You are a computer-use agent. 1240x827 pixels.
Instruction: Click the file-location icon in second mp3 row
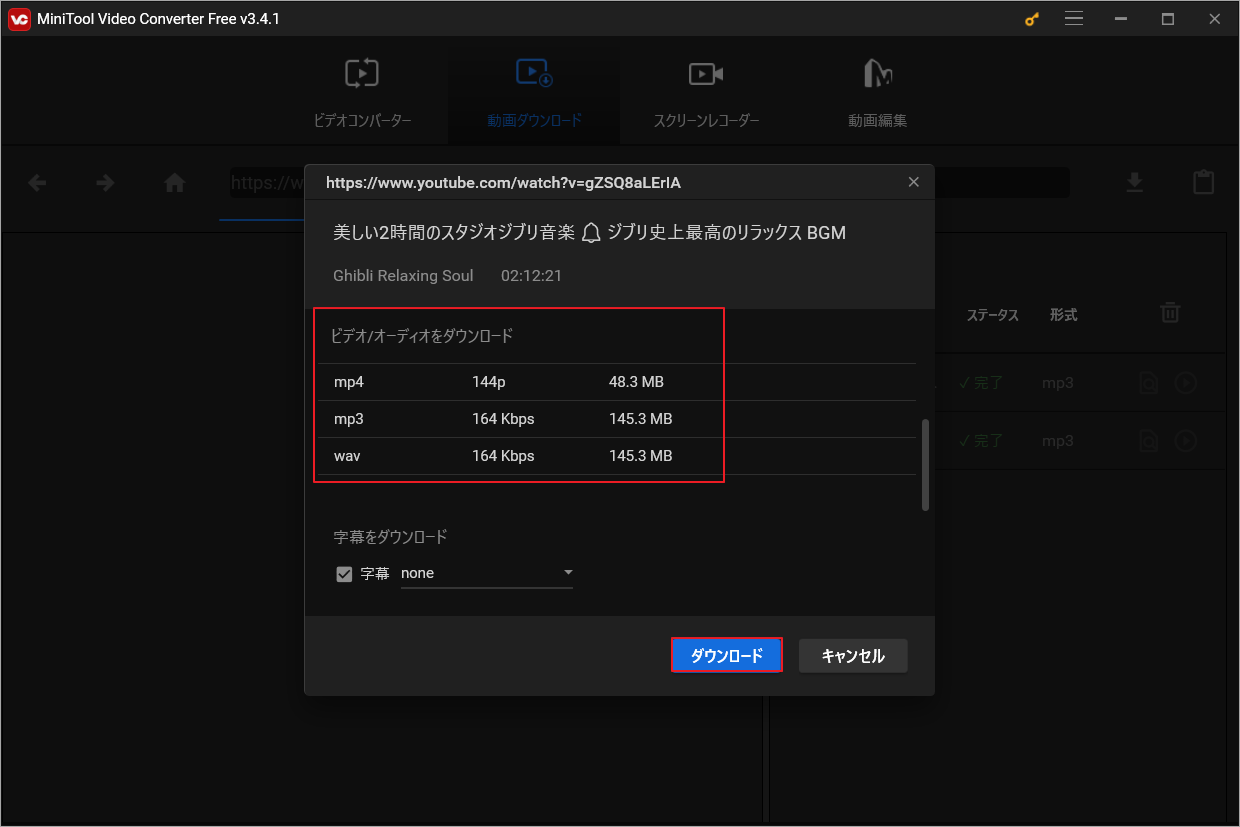click(x=1150, y=441)
